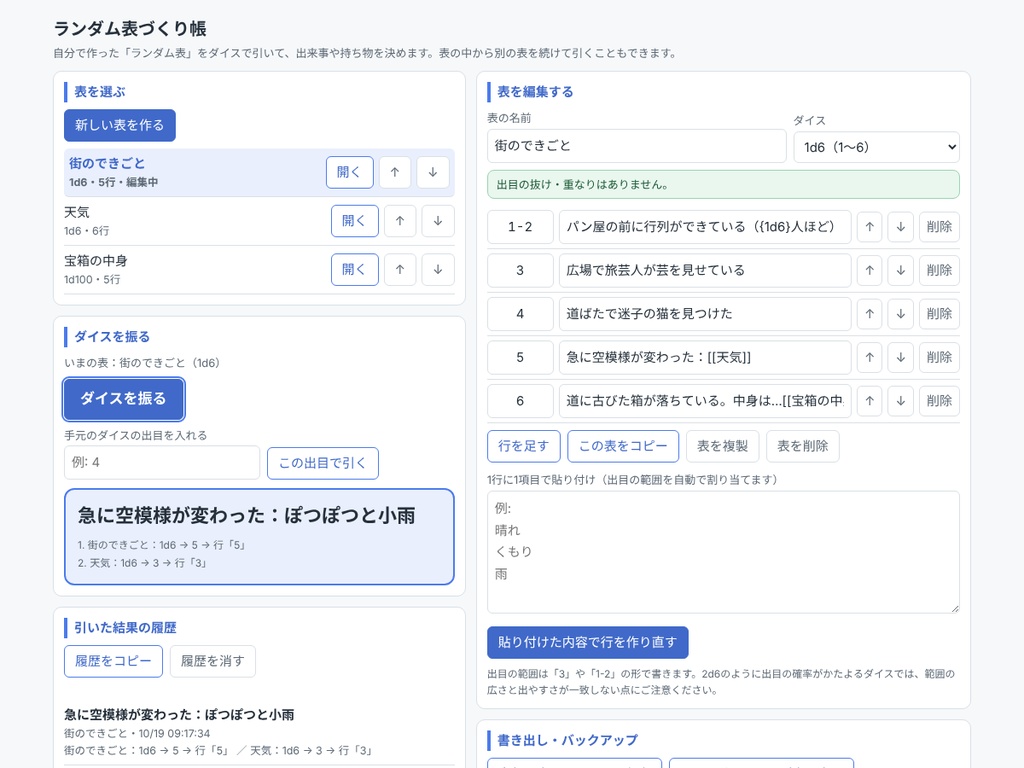This screenshot has width=1024, height=768.
Task: Focus the 表の名前 input field
Action: pyautogui.click(x=637, y=146)
